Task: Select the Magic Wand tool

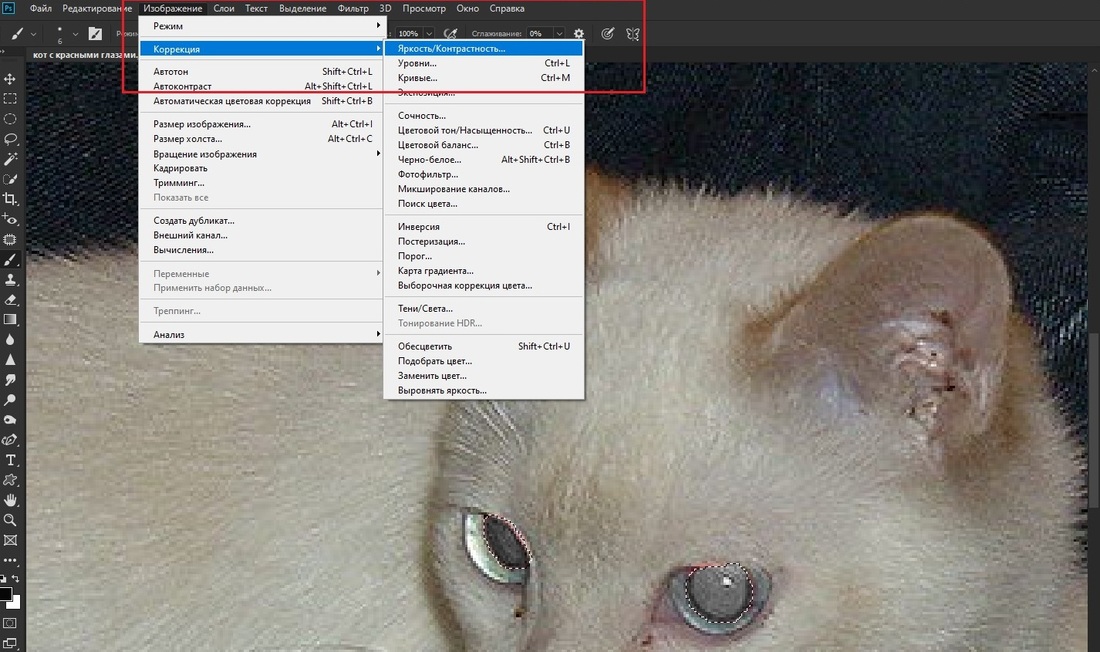Action: 11,159
